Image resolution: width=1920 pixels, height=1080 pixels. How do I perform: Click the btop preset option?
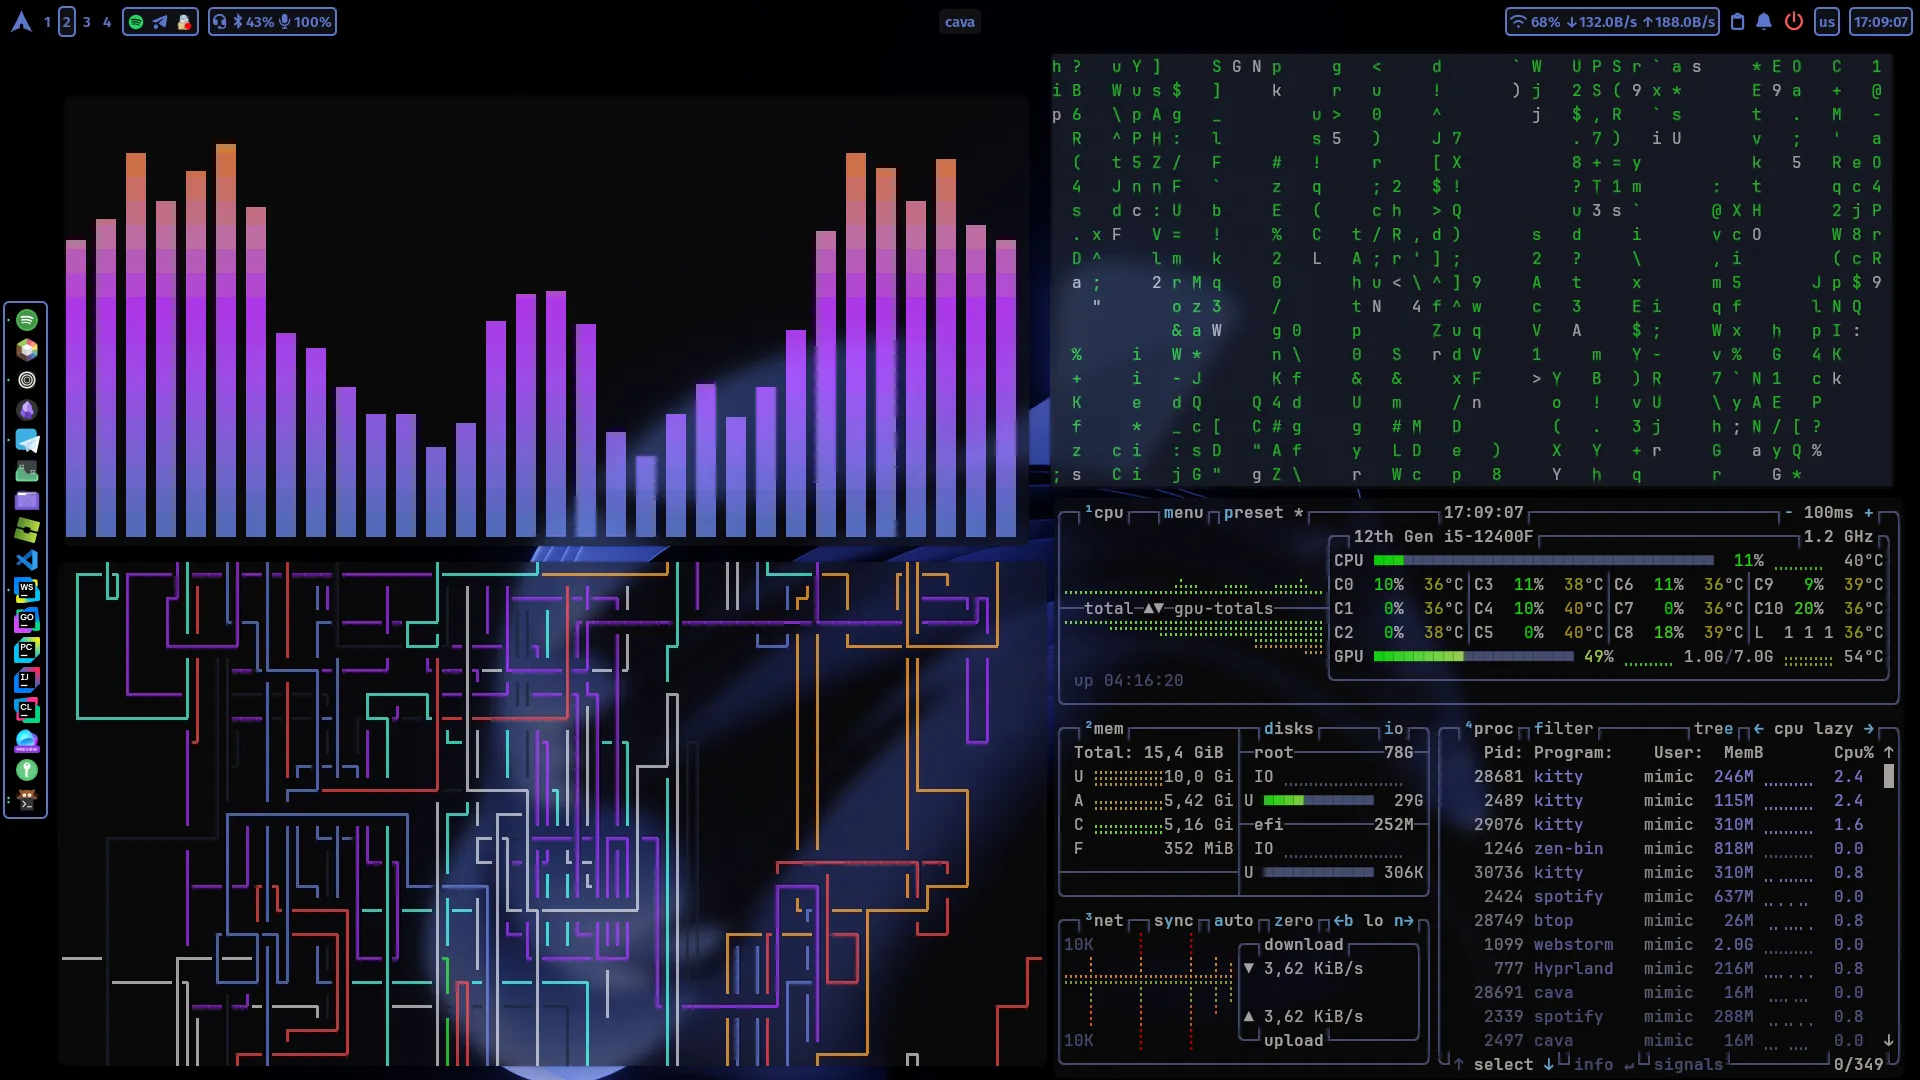point(1263,513)
